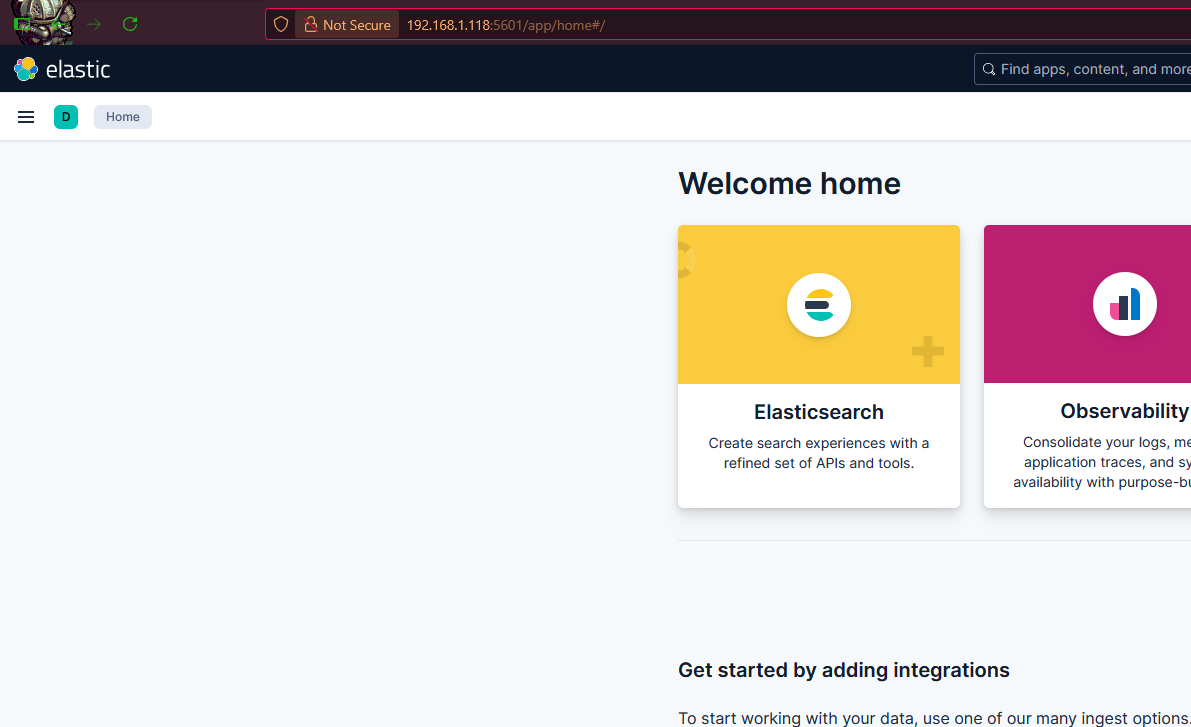Viewport: 1191px width, 727px height.
Task: Click the Elasticsearch round logo icon
Action: tap(819, 305)
